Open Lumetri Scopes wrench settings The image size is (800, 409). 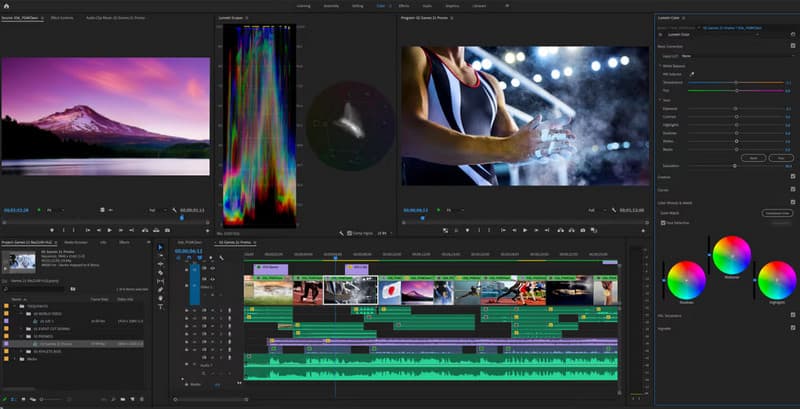(341, 232)
